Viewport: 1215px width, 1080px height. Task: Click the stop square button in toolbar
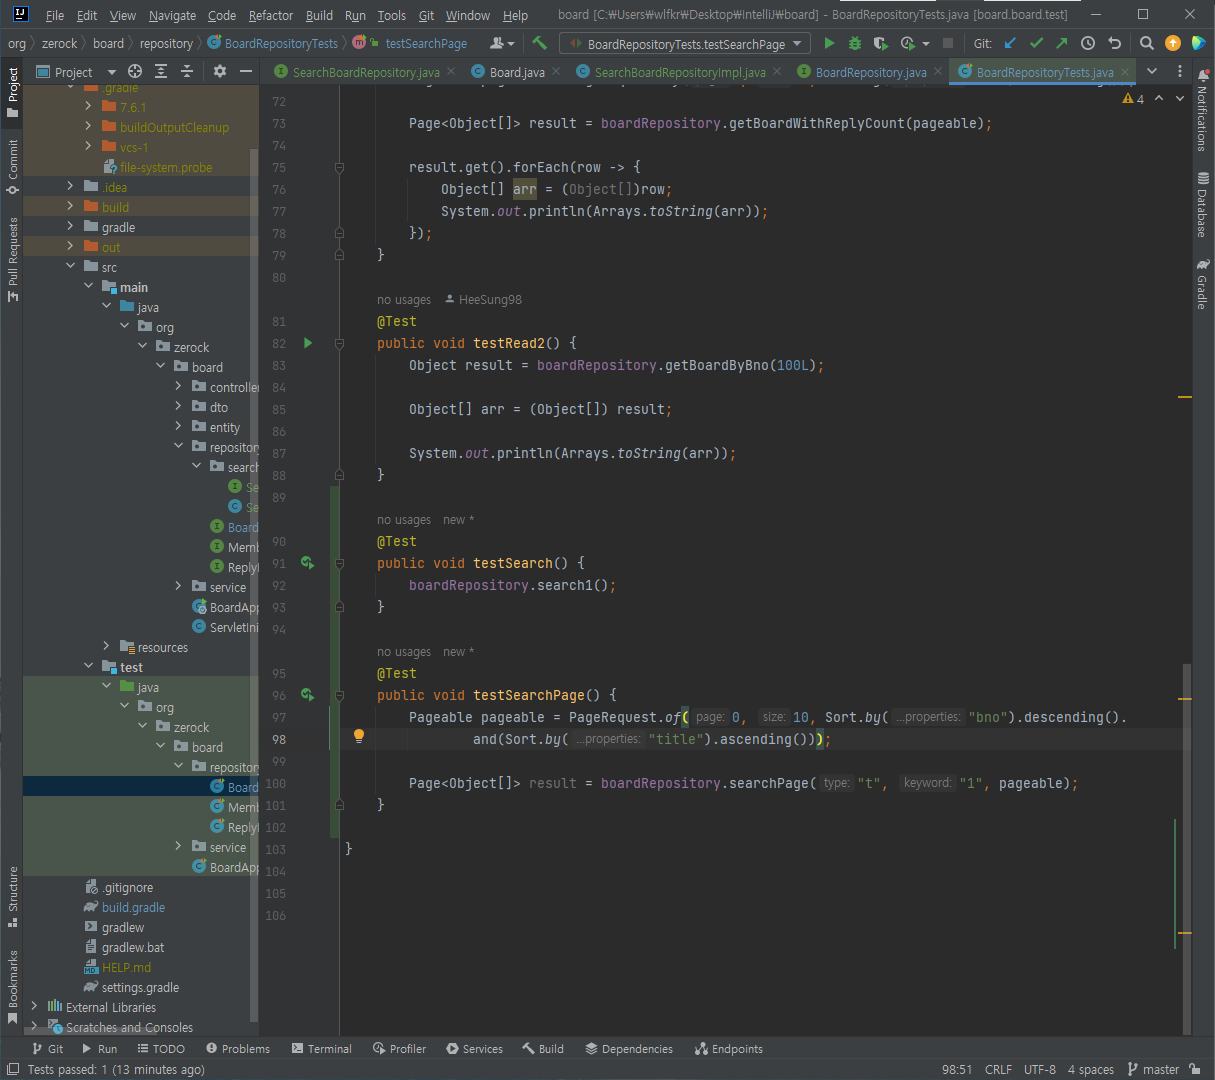tap(950, 43)
